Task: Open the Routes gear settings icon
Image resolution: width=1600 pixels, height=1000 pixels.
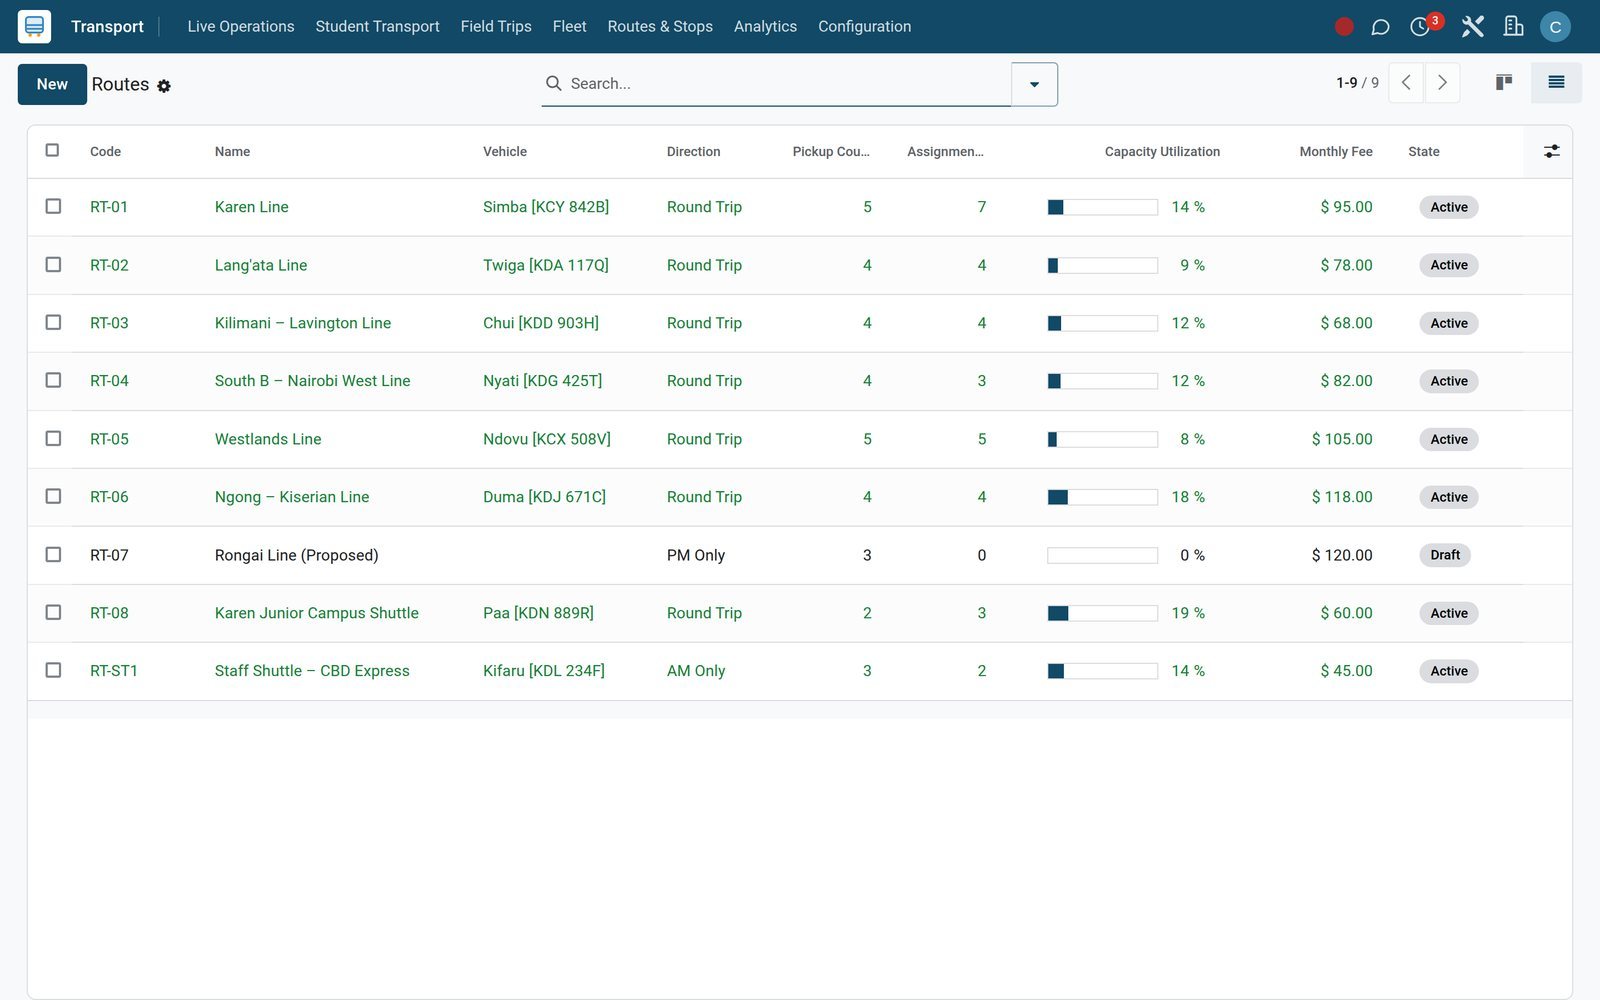Action: [164, 86]
